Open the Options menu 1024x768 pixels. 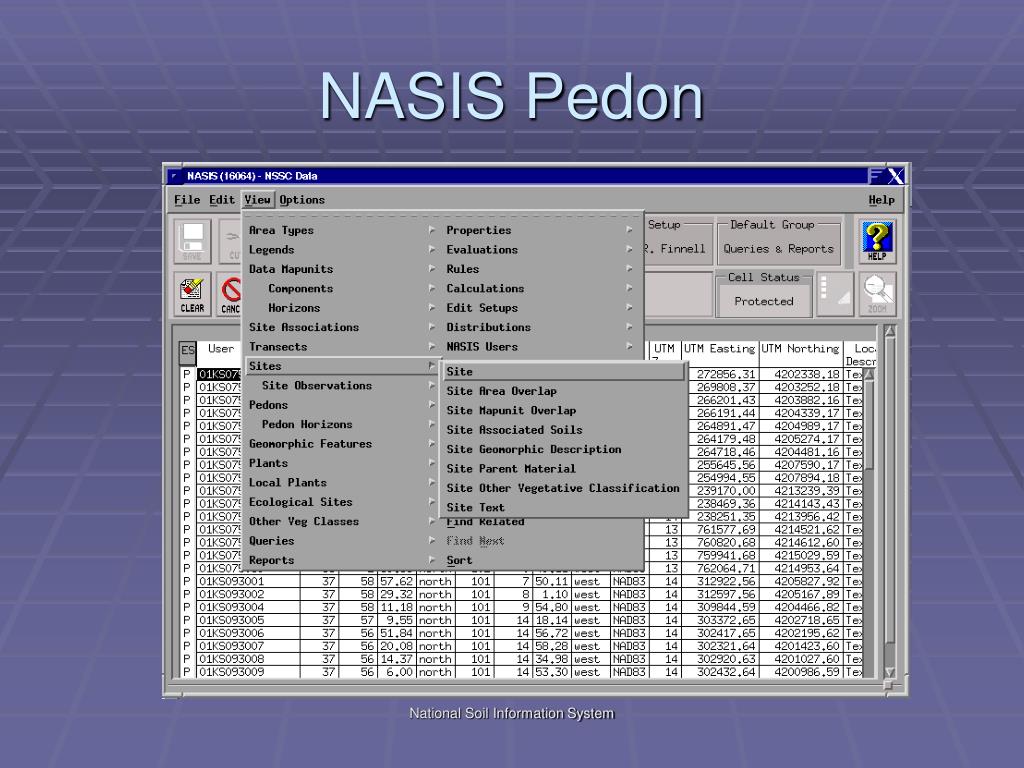(x=302, y=200)
